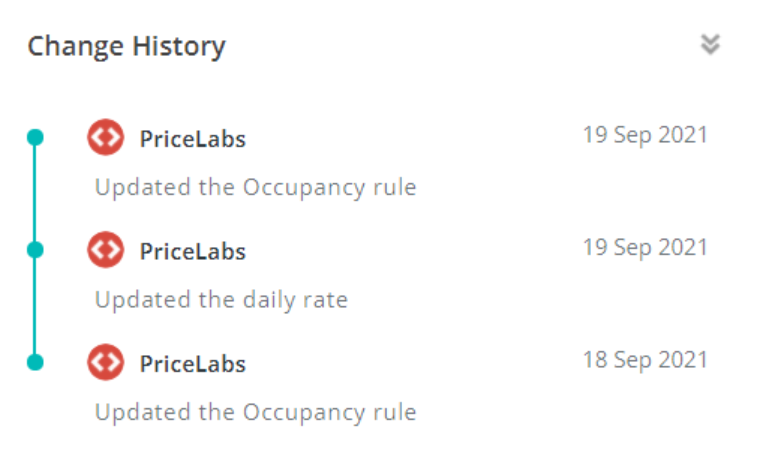Open the PriceLabs name in the first history entry
Screen dimensions: 760x476
pos(192,139)
